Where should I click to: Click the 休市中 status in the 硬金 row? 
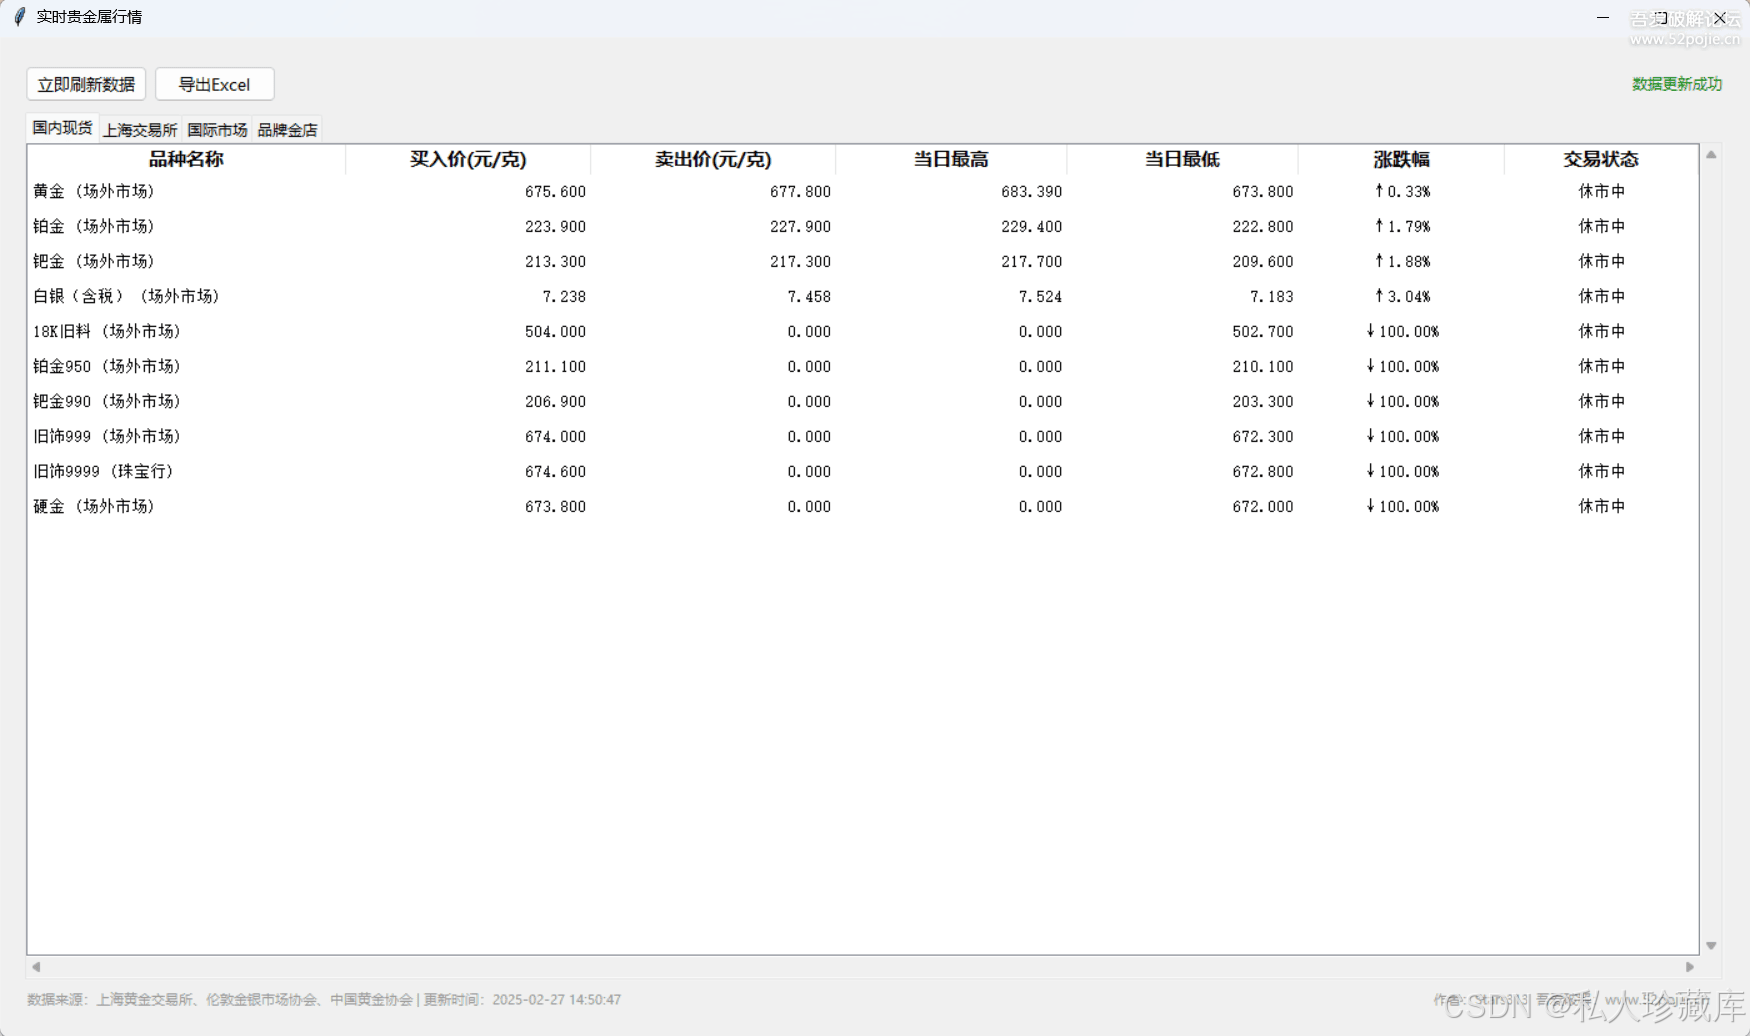pos(1601,506)
